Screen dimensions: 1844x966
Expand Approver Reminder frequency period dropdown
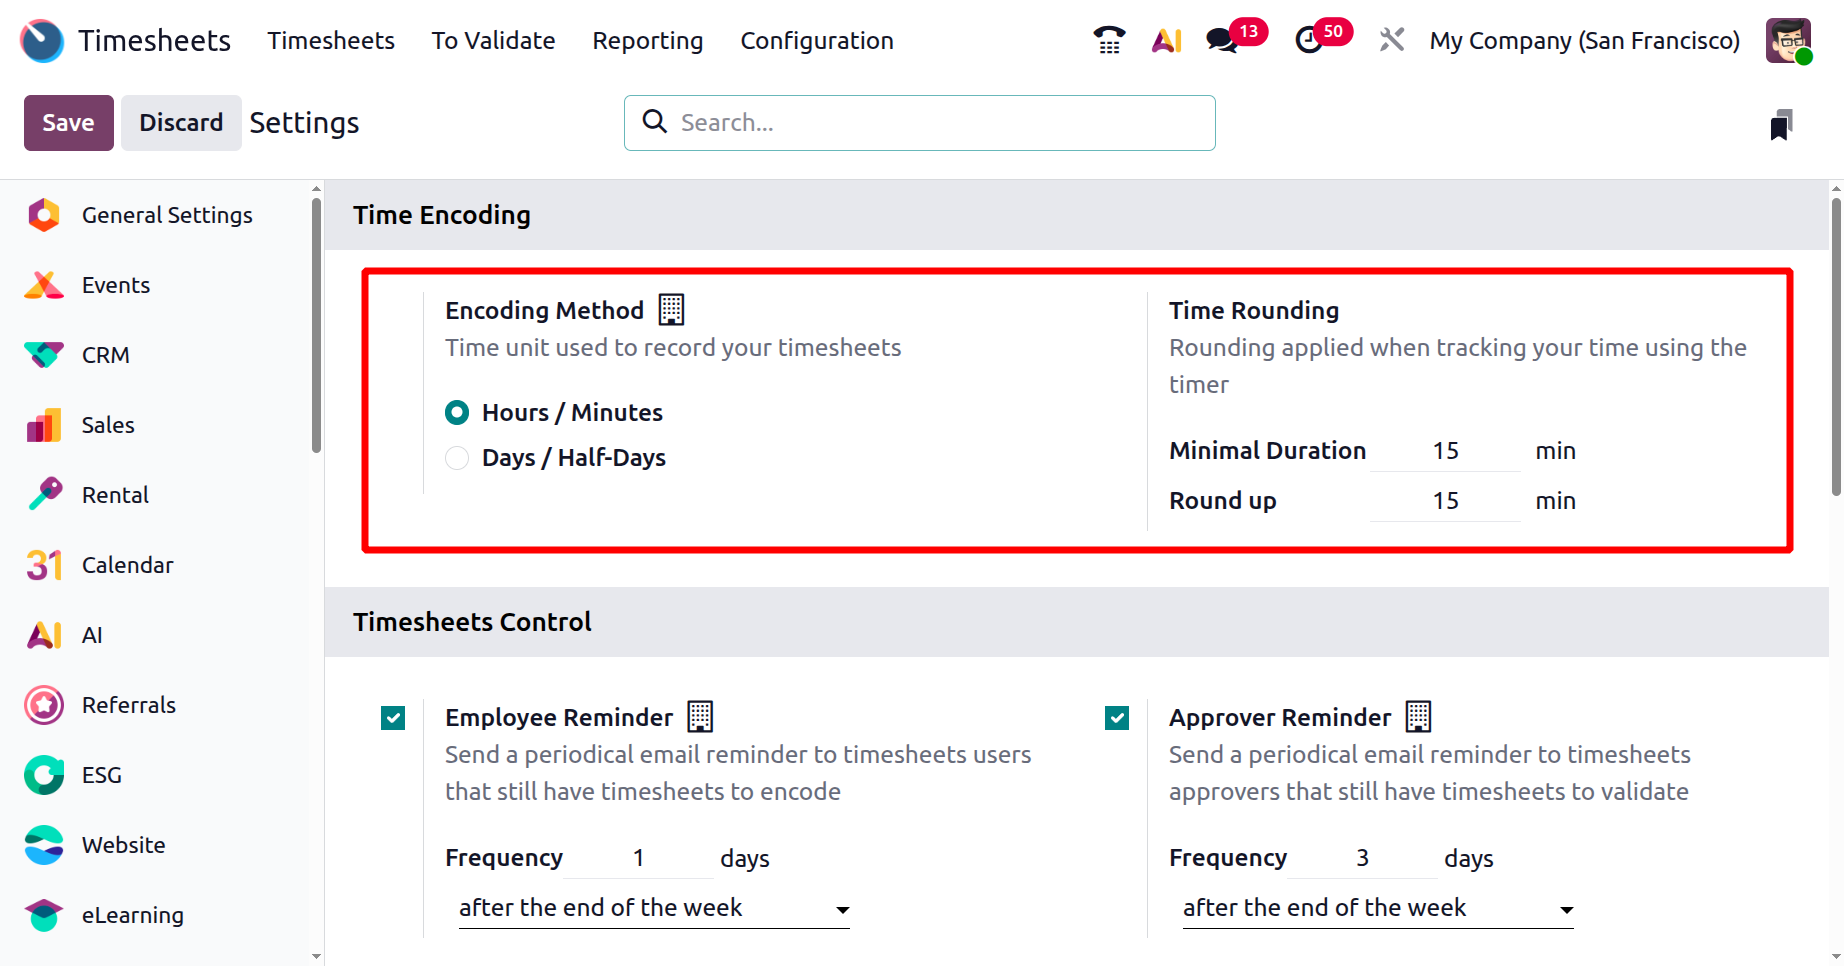[x=1378, y=908]
